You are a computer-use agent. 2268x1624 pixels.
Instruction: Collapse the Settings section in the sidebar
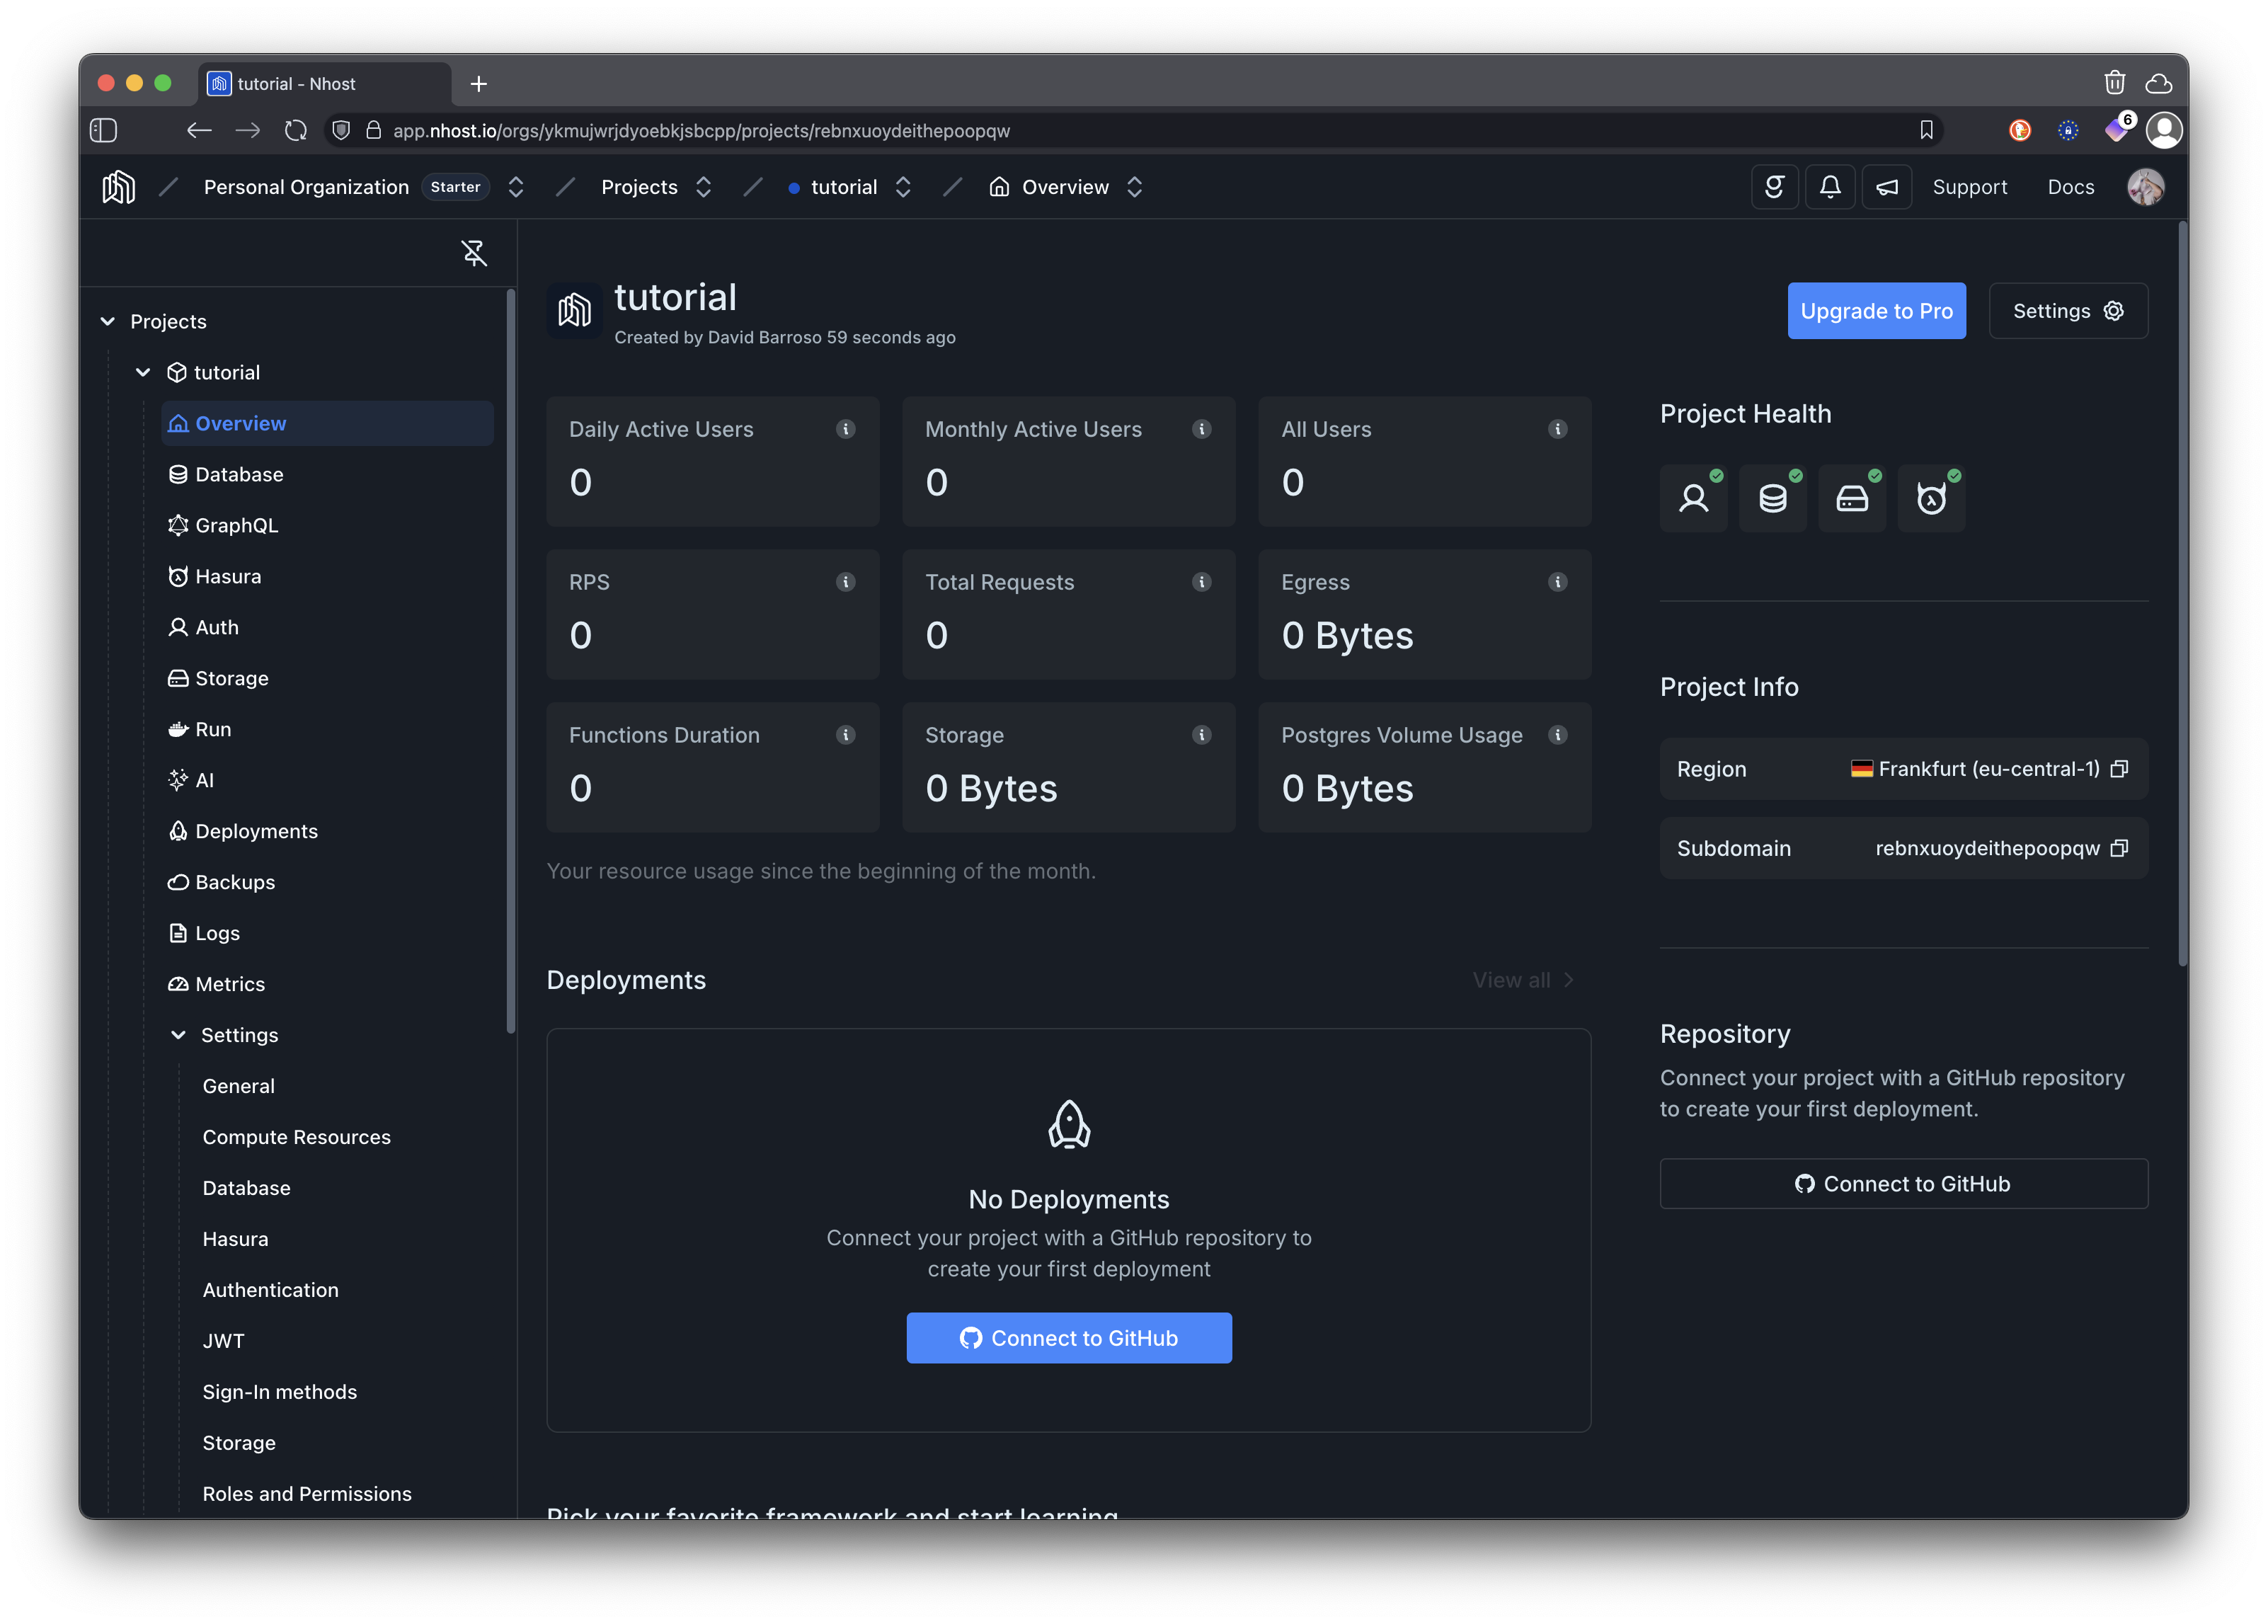click(x=179, y=1035)
